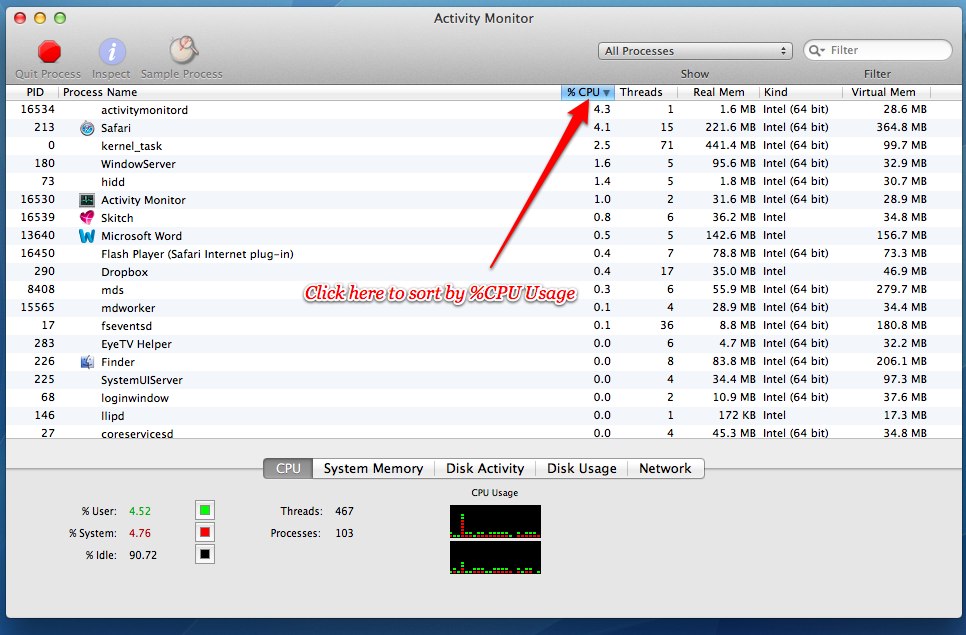966x635 pixels.
Task: Click the % Idle value 90.72
Action: [x=143, y=555]
